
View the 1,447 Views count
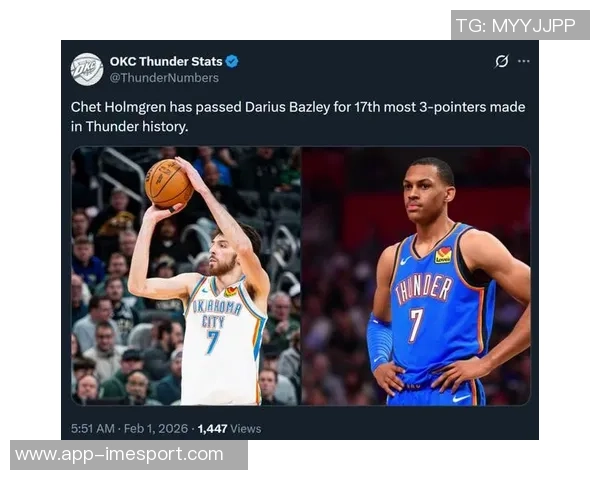tap(230, 428)
